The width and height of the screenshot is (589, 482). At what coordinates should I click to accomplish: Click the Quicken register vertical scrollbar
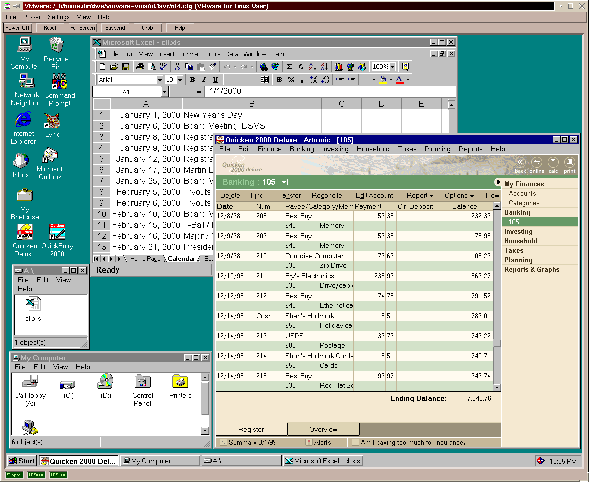pyautogui.click(x=497, y=296)
